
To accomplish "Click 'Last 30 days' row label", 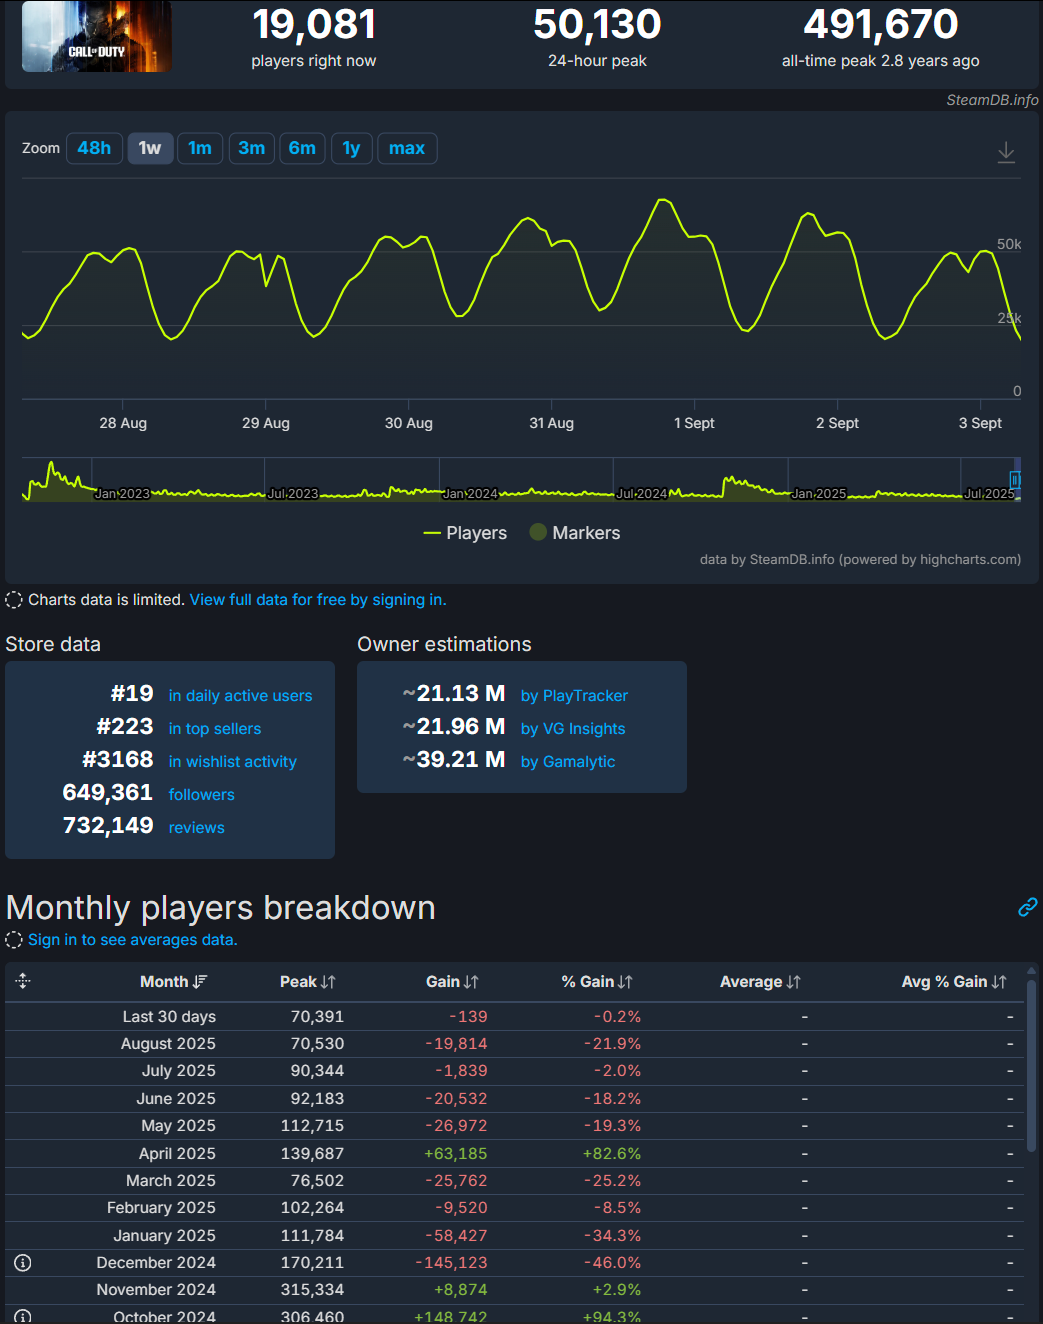I will point(169,1017).
